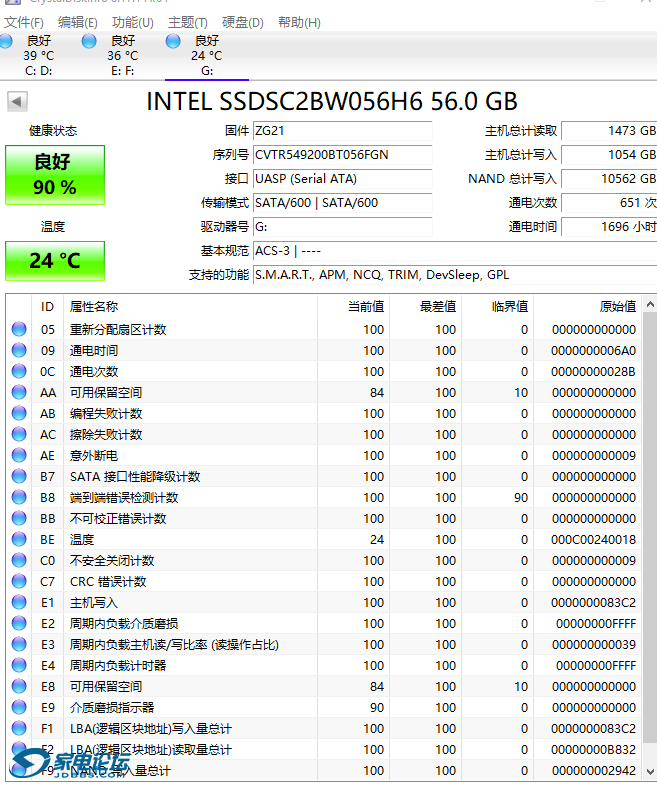The width and height of the screenshot is (657, 789).
Task: Click the status icon for 09 通电时间
Action: tap(19, 350)
